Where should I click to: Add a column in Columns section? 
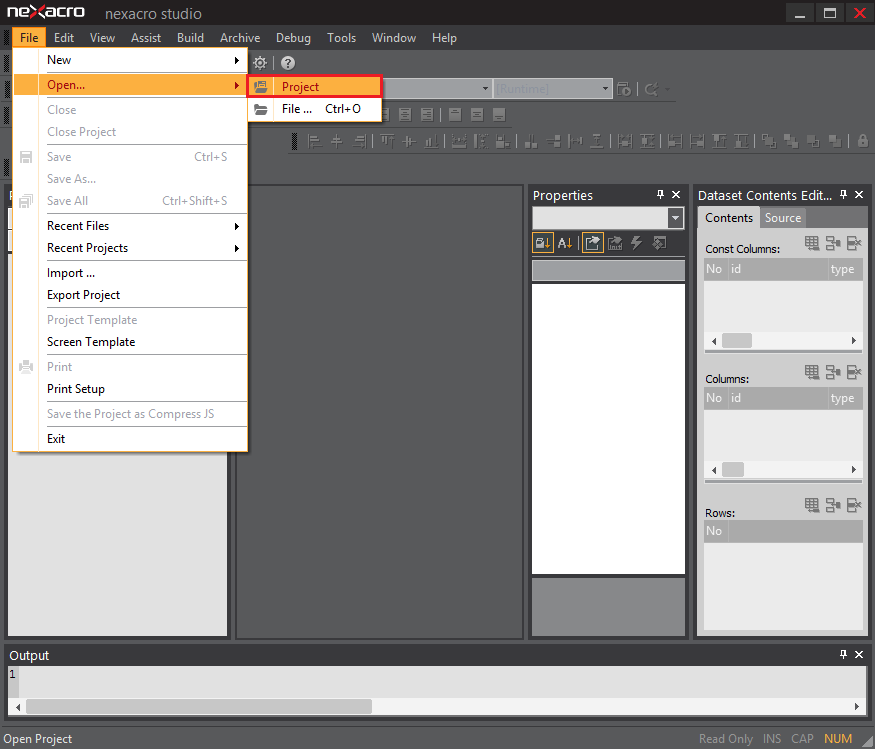pos(812,372)
